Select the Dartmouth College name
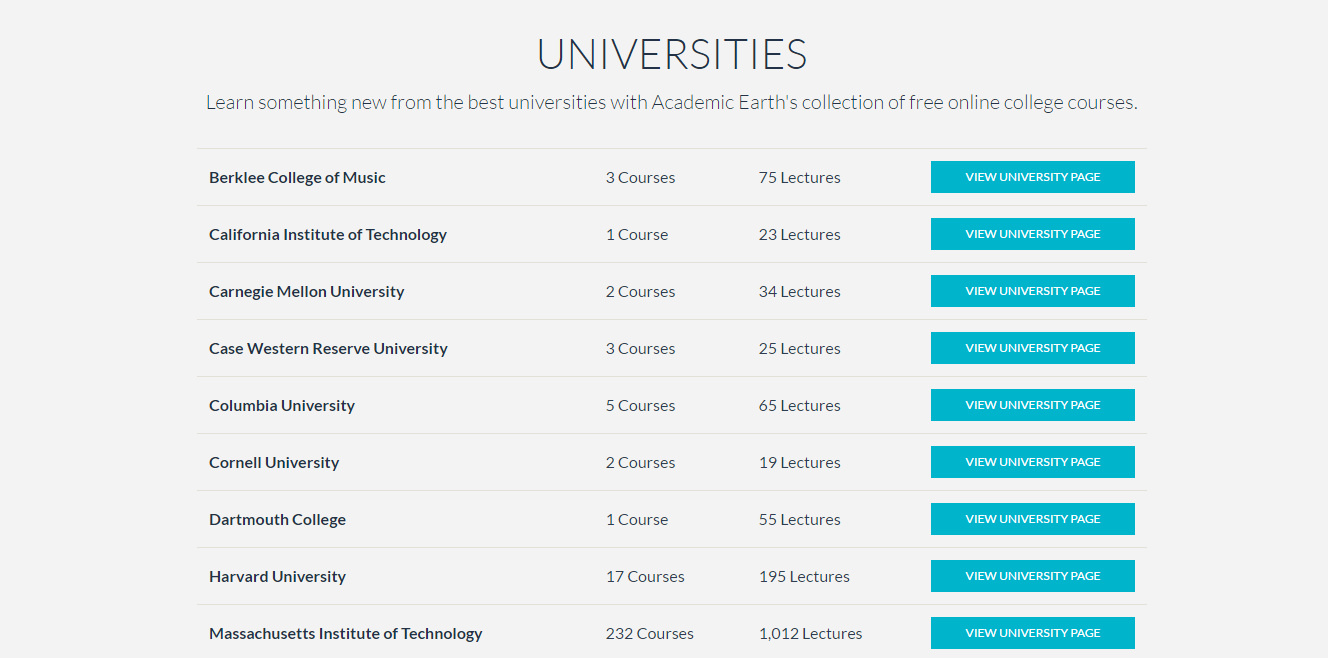 tap(277, 520)
